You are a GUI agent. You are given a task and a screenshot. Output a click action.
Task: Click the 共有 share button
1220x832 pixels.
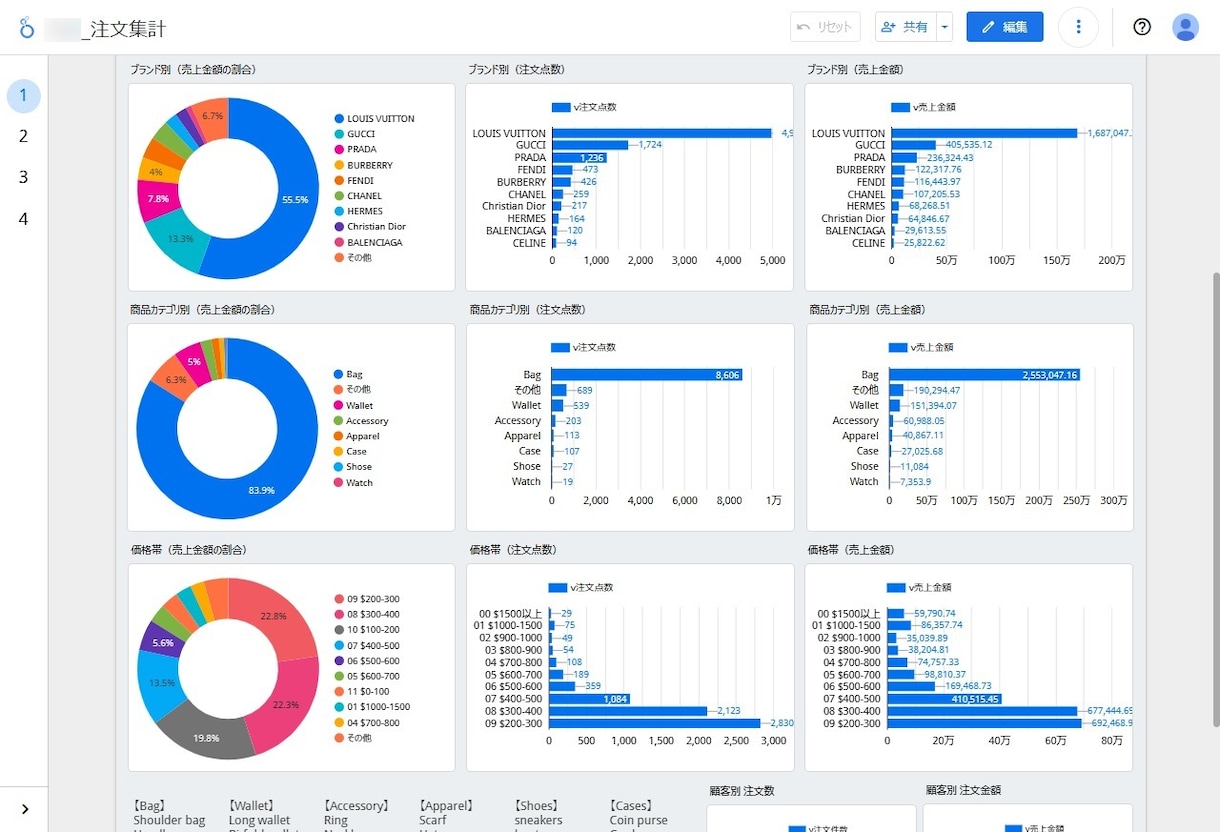click(905, 27)
